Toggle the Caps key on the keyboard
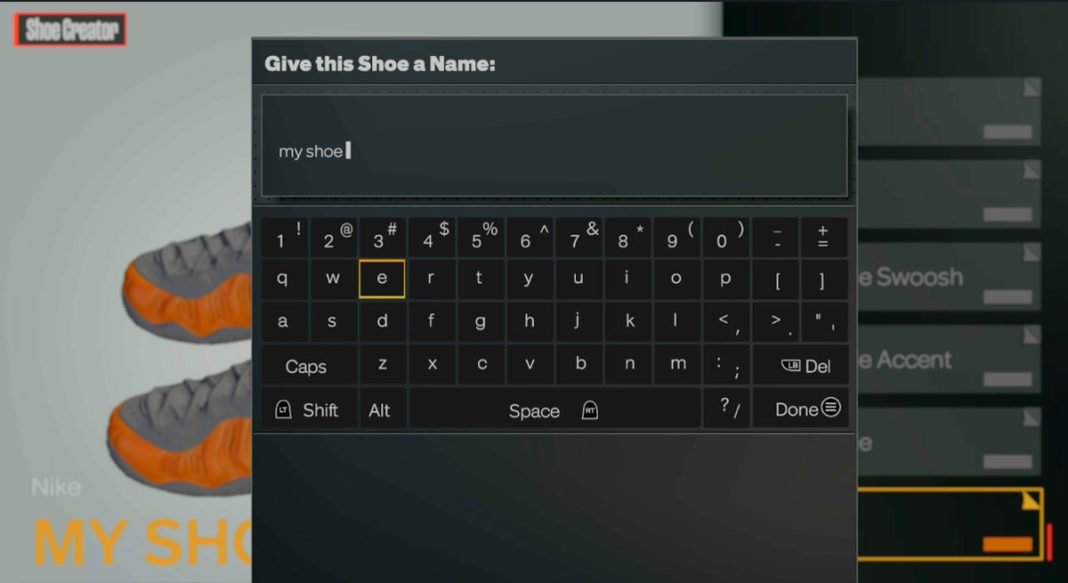The height and width of the screenshot is (583, 1068). click(x=307, y=366)
